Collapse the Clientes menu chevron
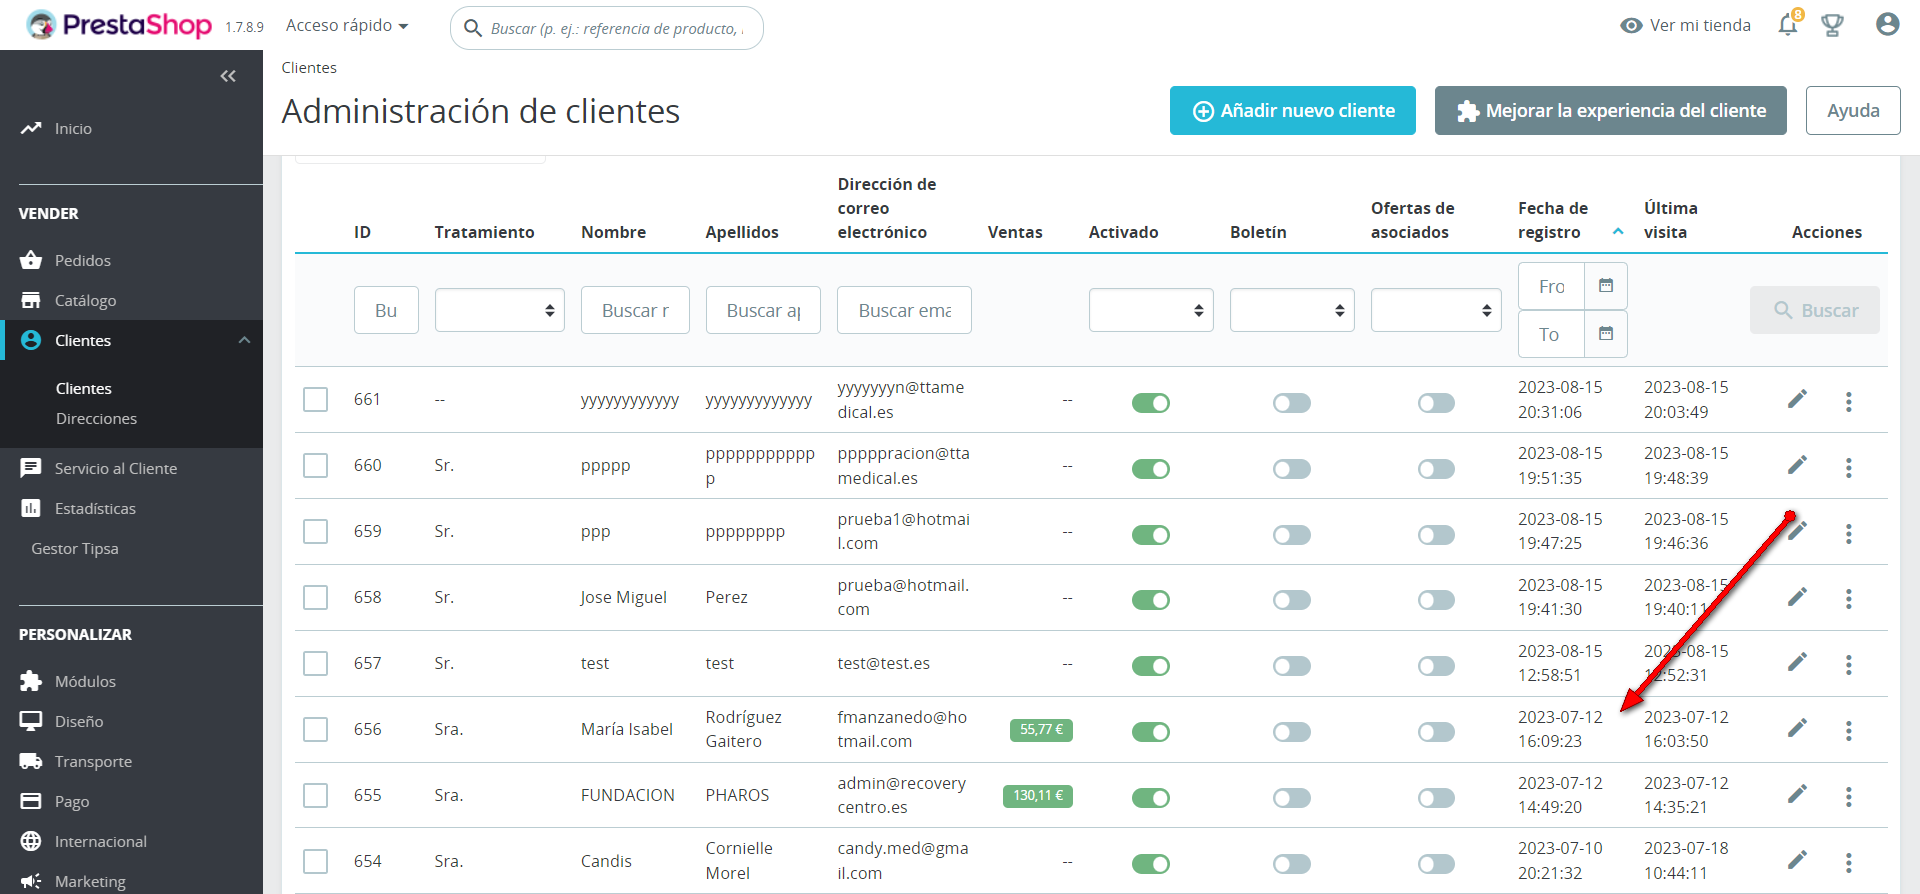 pos(244,340)
